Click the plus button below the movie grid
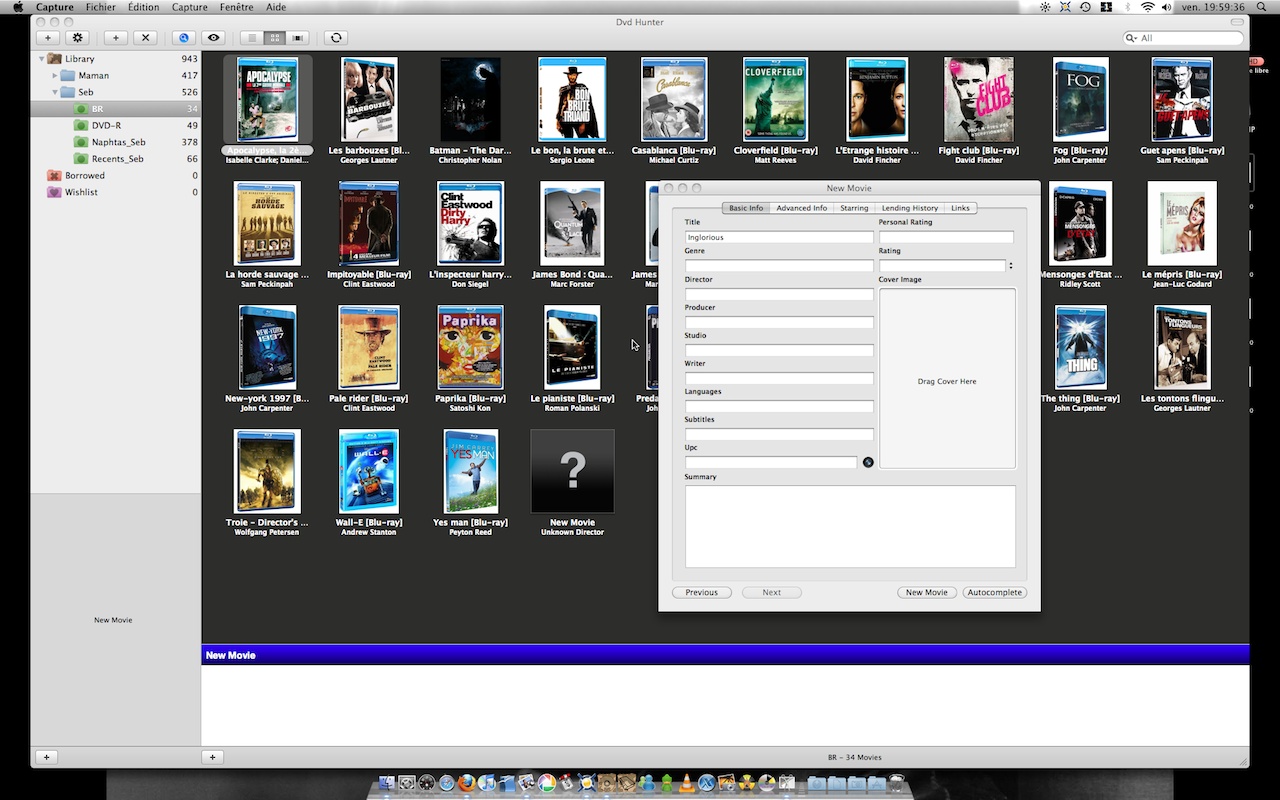This screenshot has width=1280, height=800. [213, 757]
